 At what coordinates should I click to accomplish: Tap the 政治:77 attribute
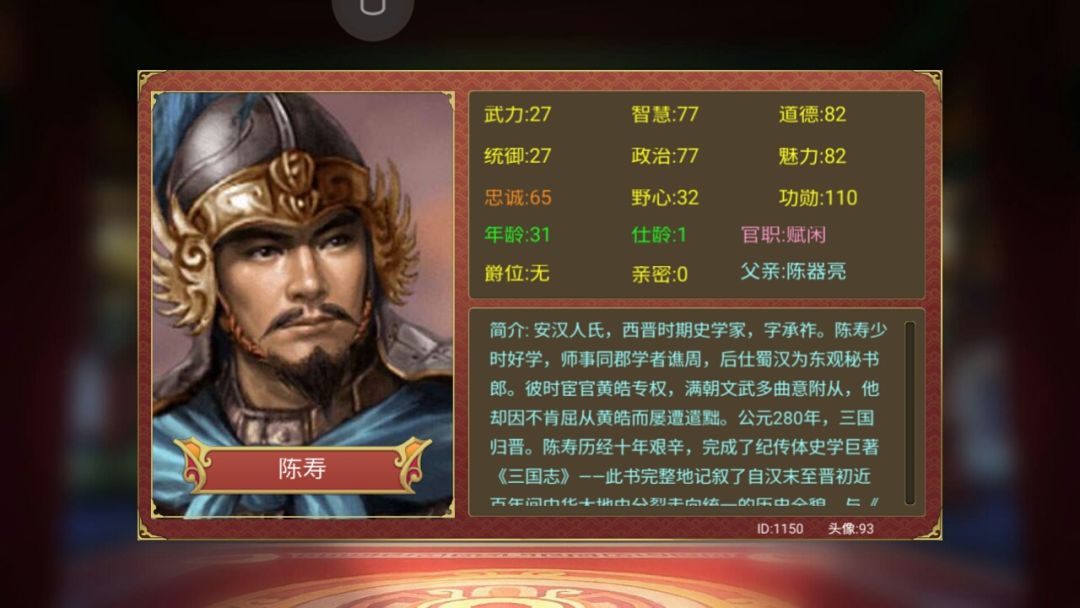pos(665,156)
